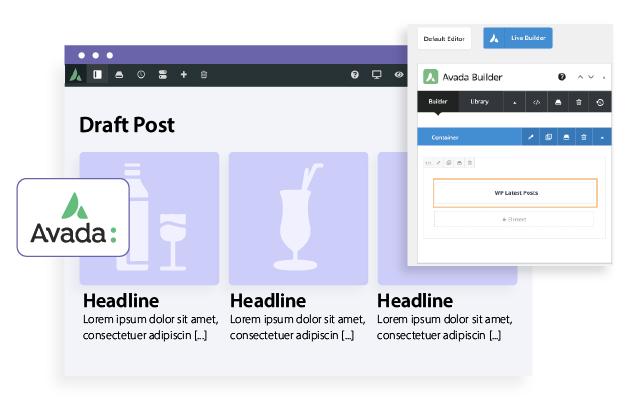Open the custom code icon in tab bar

pos(536,102)
